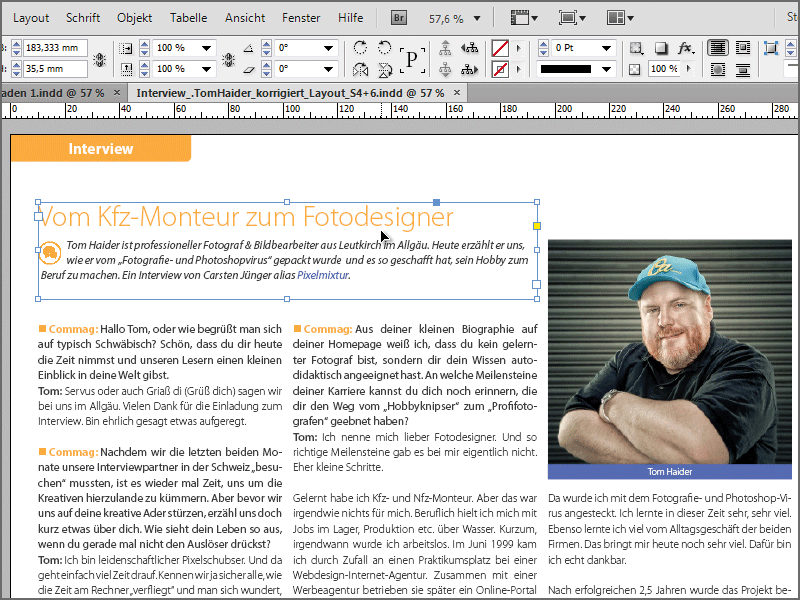Screen dimensions: 800x600
Task: Expand the fill color flyout arrow
Action: tap(519, 48)
